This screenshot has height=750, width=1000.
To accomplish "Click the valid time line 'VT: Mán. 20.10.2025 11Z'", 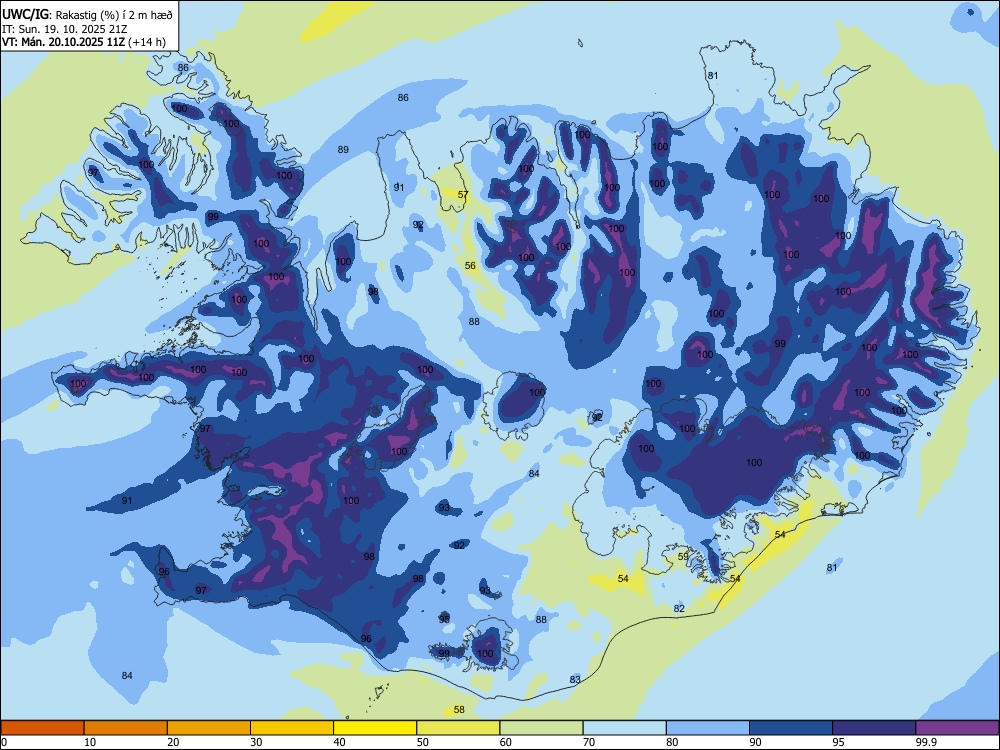I will point(63,42).
